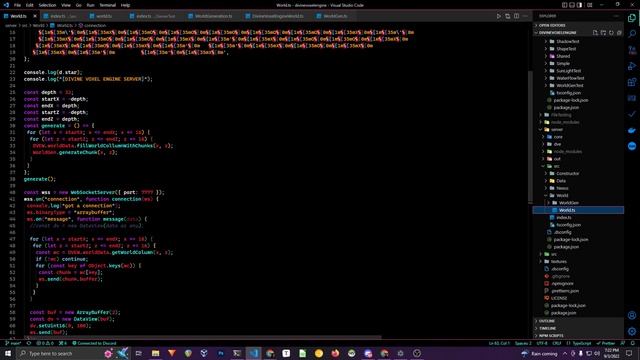Open the File menu
640x360 pixels.
[17, 5]
